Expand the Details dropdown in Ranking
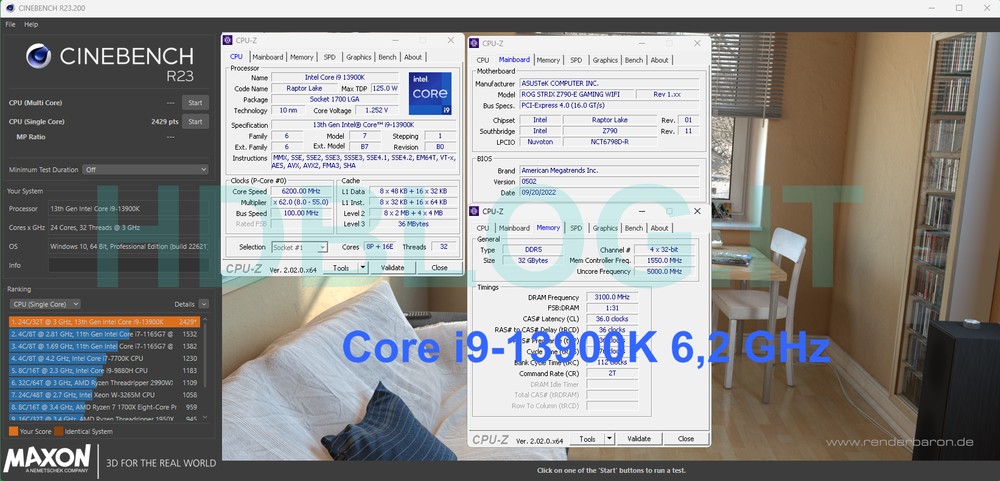The height and width of the screenshot is (481, 1000). [x=203, y=304]
